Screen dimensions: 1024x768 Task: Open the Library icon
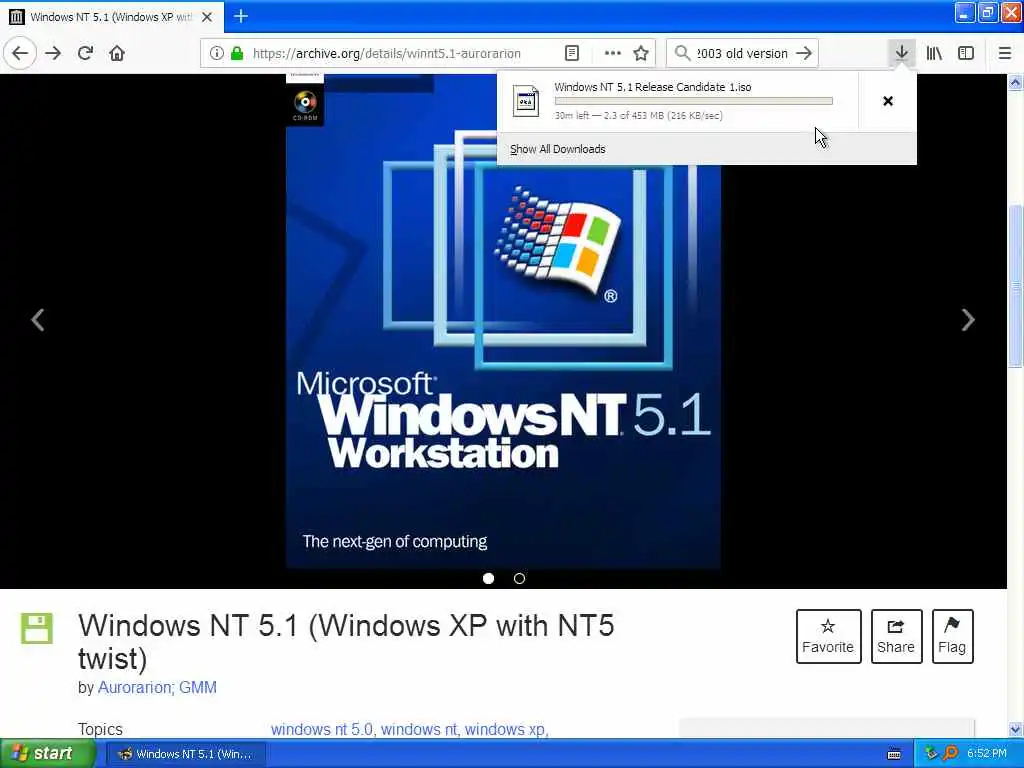(x=935, y=53)
